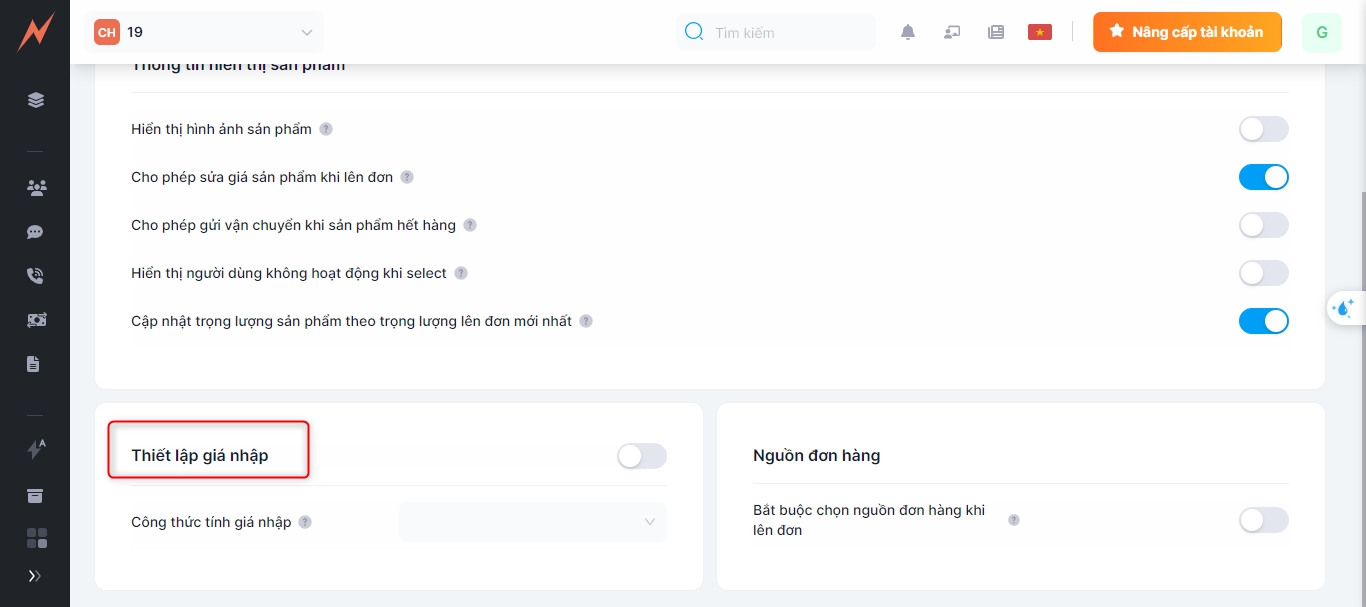Click the phone call icon in sidebar
This screenshot has height=607, width=1366.
[x=35, y=276]
